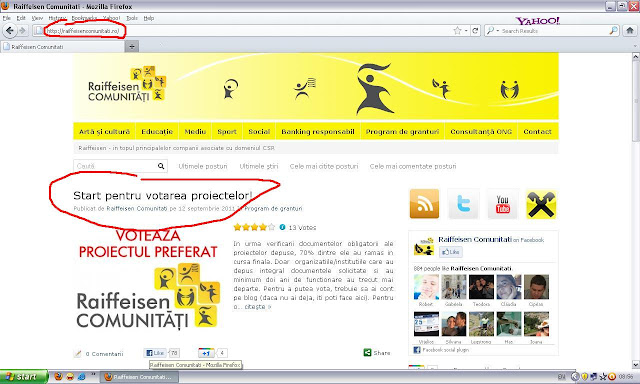Click the Raiffeisen Comunitati header logo

pos(127,84)
